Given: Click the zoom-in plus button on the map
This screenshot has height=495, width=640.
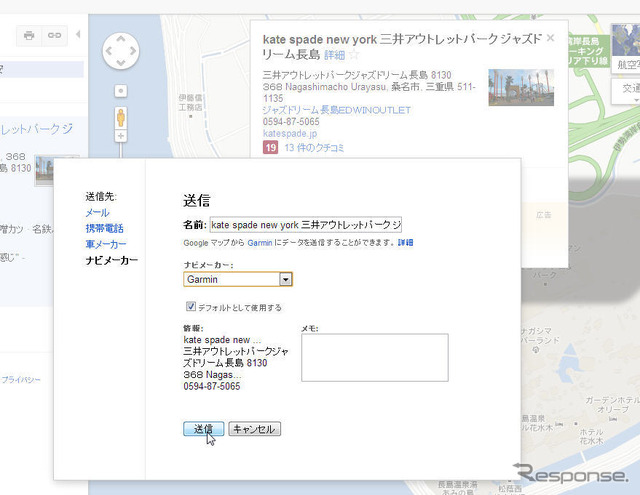Looking at the screenshot, I should click(x=121, y=136).
